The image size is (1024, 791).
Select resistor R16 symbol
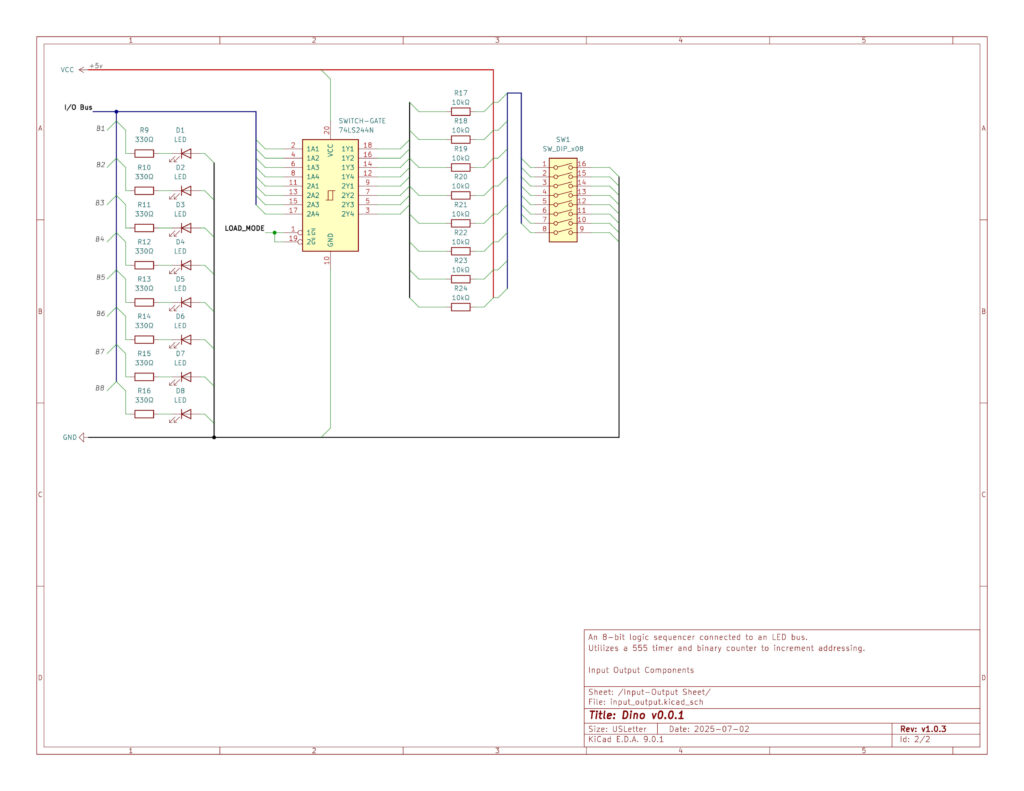point(144,414)
